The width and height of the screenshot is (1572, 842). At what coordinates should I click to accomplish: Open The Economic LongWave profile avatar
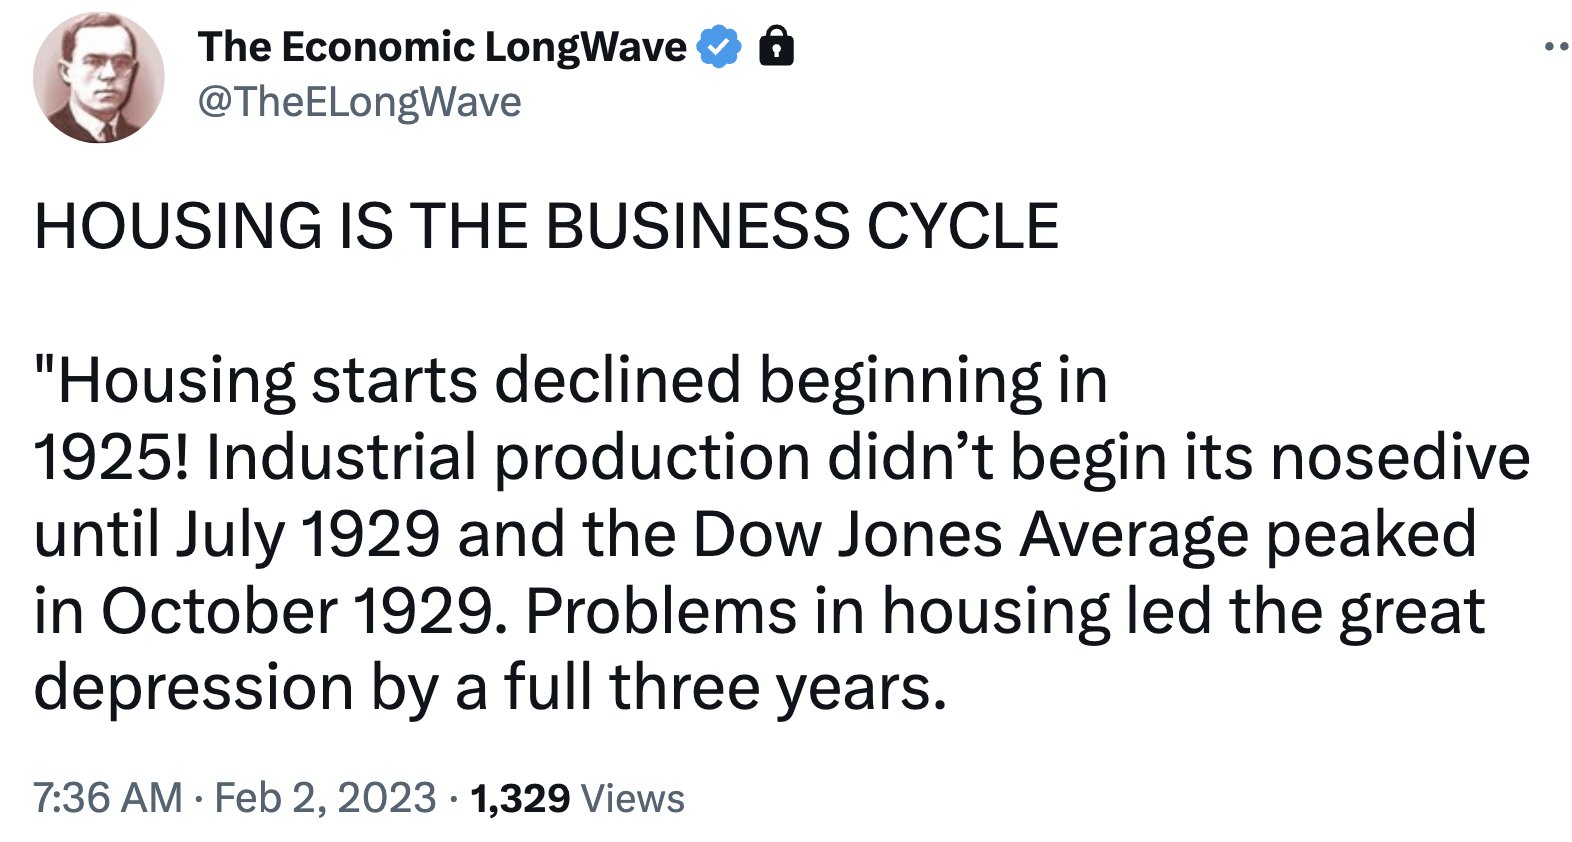pos(98,78)
